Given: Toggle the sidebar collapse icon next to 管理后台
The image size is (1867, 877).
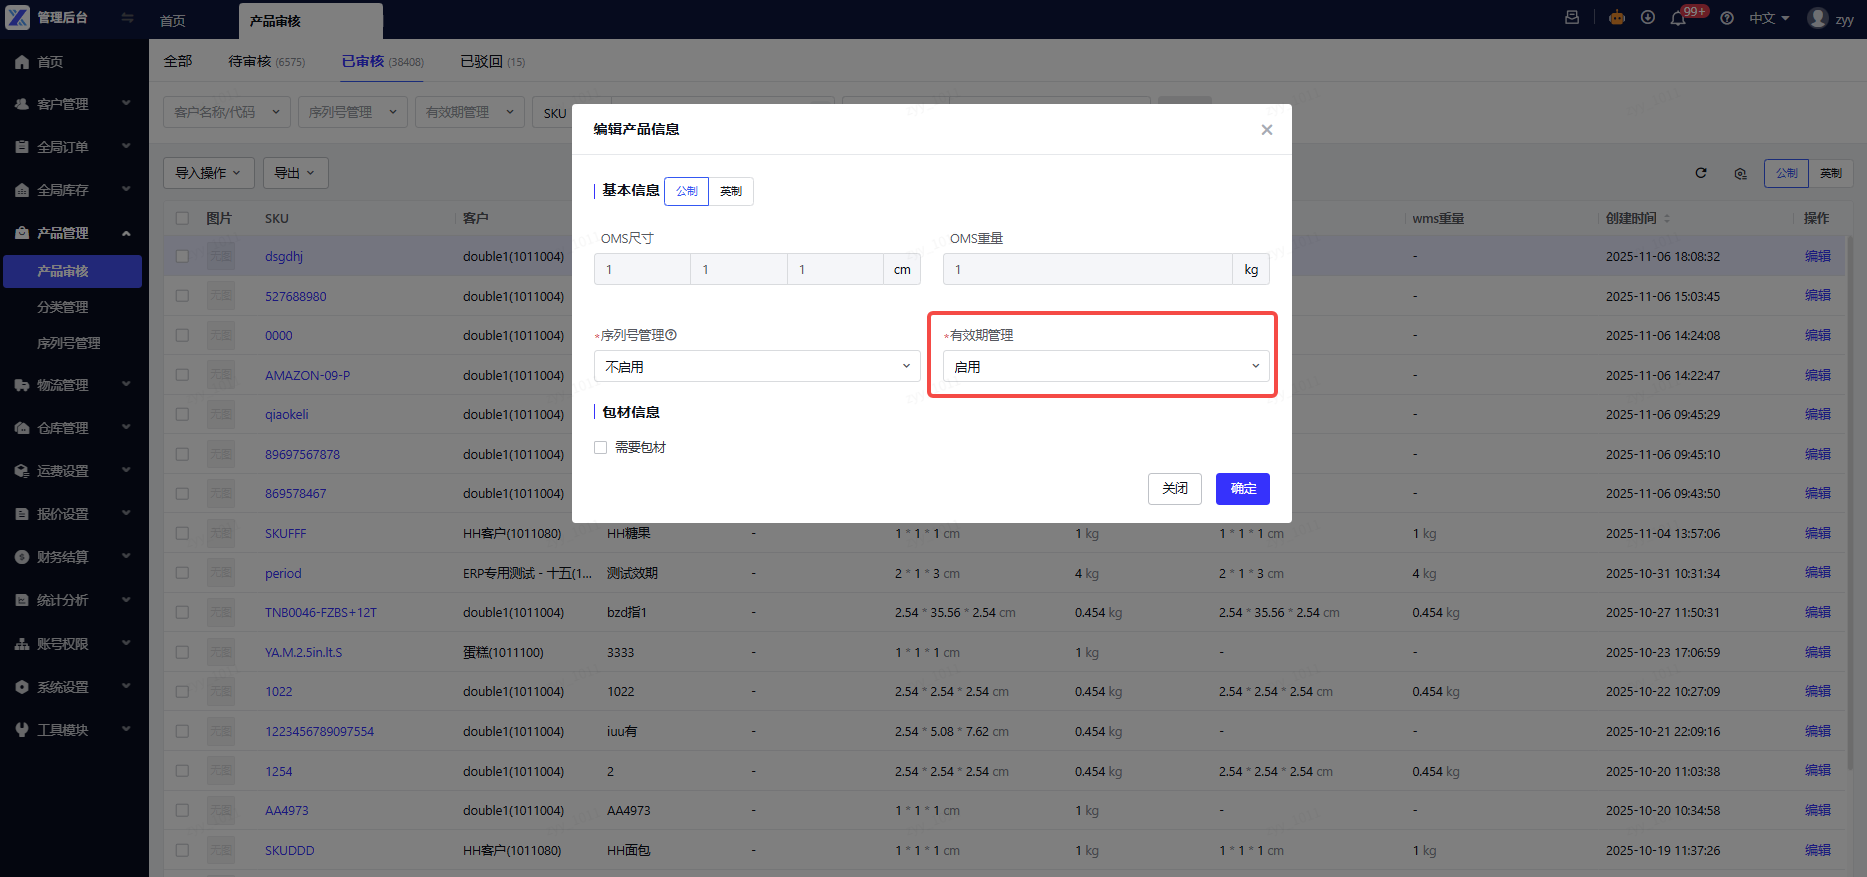Looking at the screenshot, I should (x=127, y=18).
